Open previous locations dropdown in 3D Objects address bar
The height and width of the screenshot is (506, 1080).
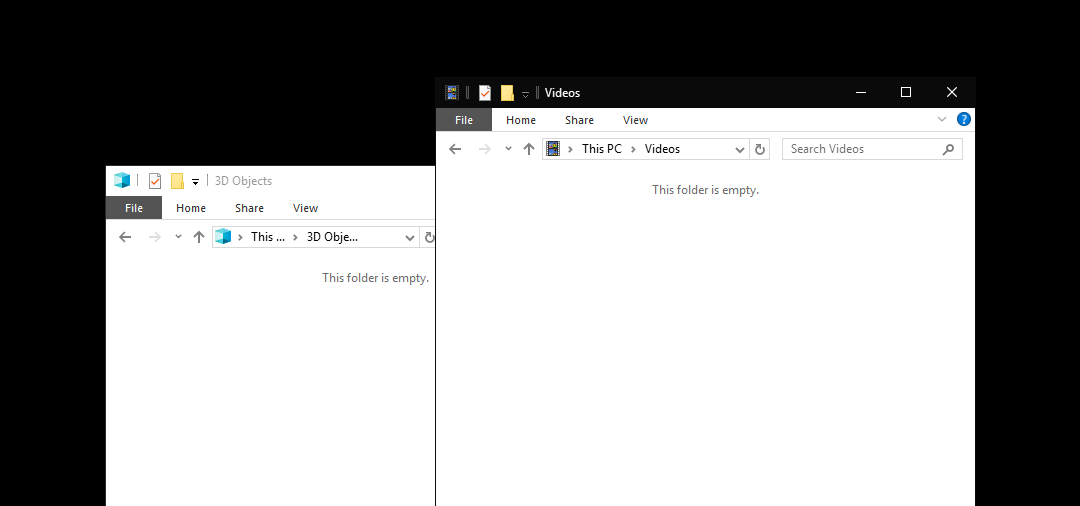click(410, 238)
